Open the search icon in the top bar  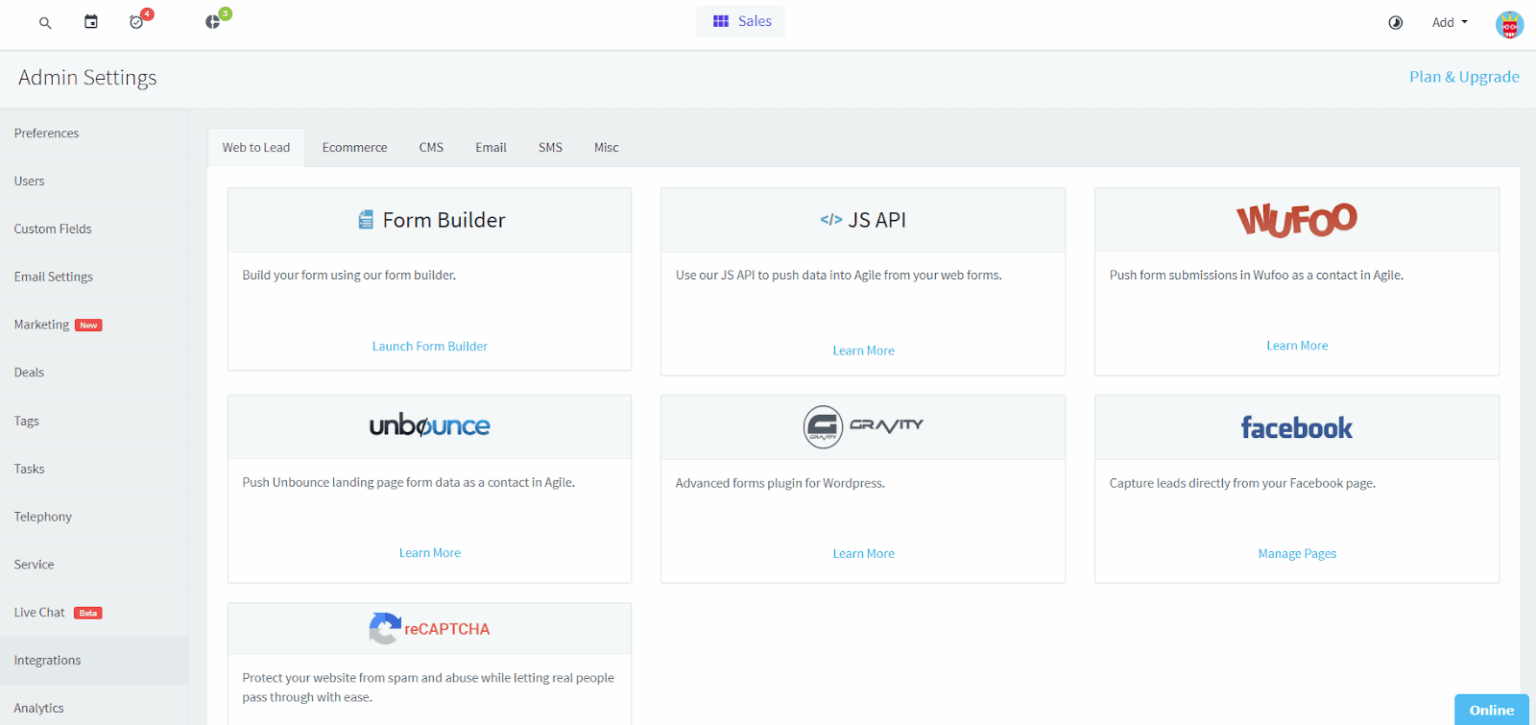click(x=45, y=22)
